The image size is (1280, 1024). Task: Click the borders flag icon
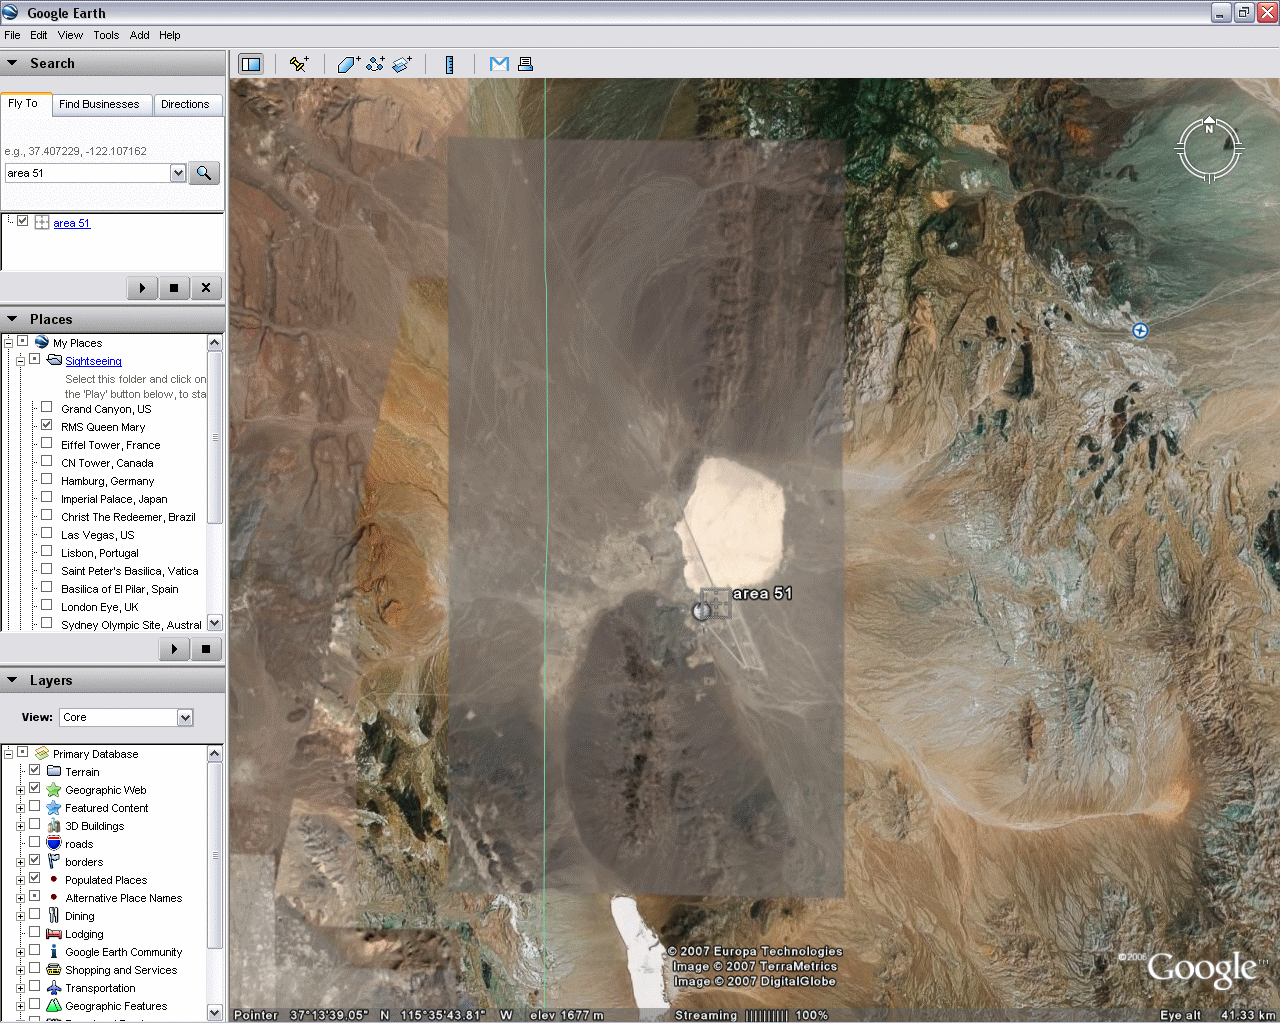coord(54,861)
